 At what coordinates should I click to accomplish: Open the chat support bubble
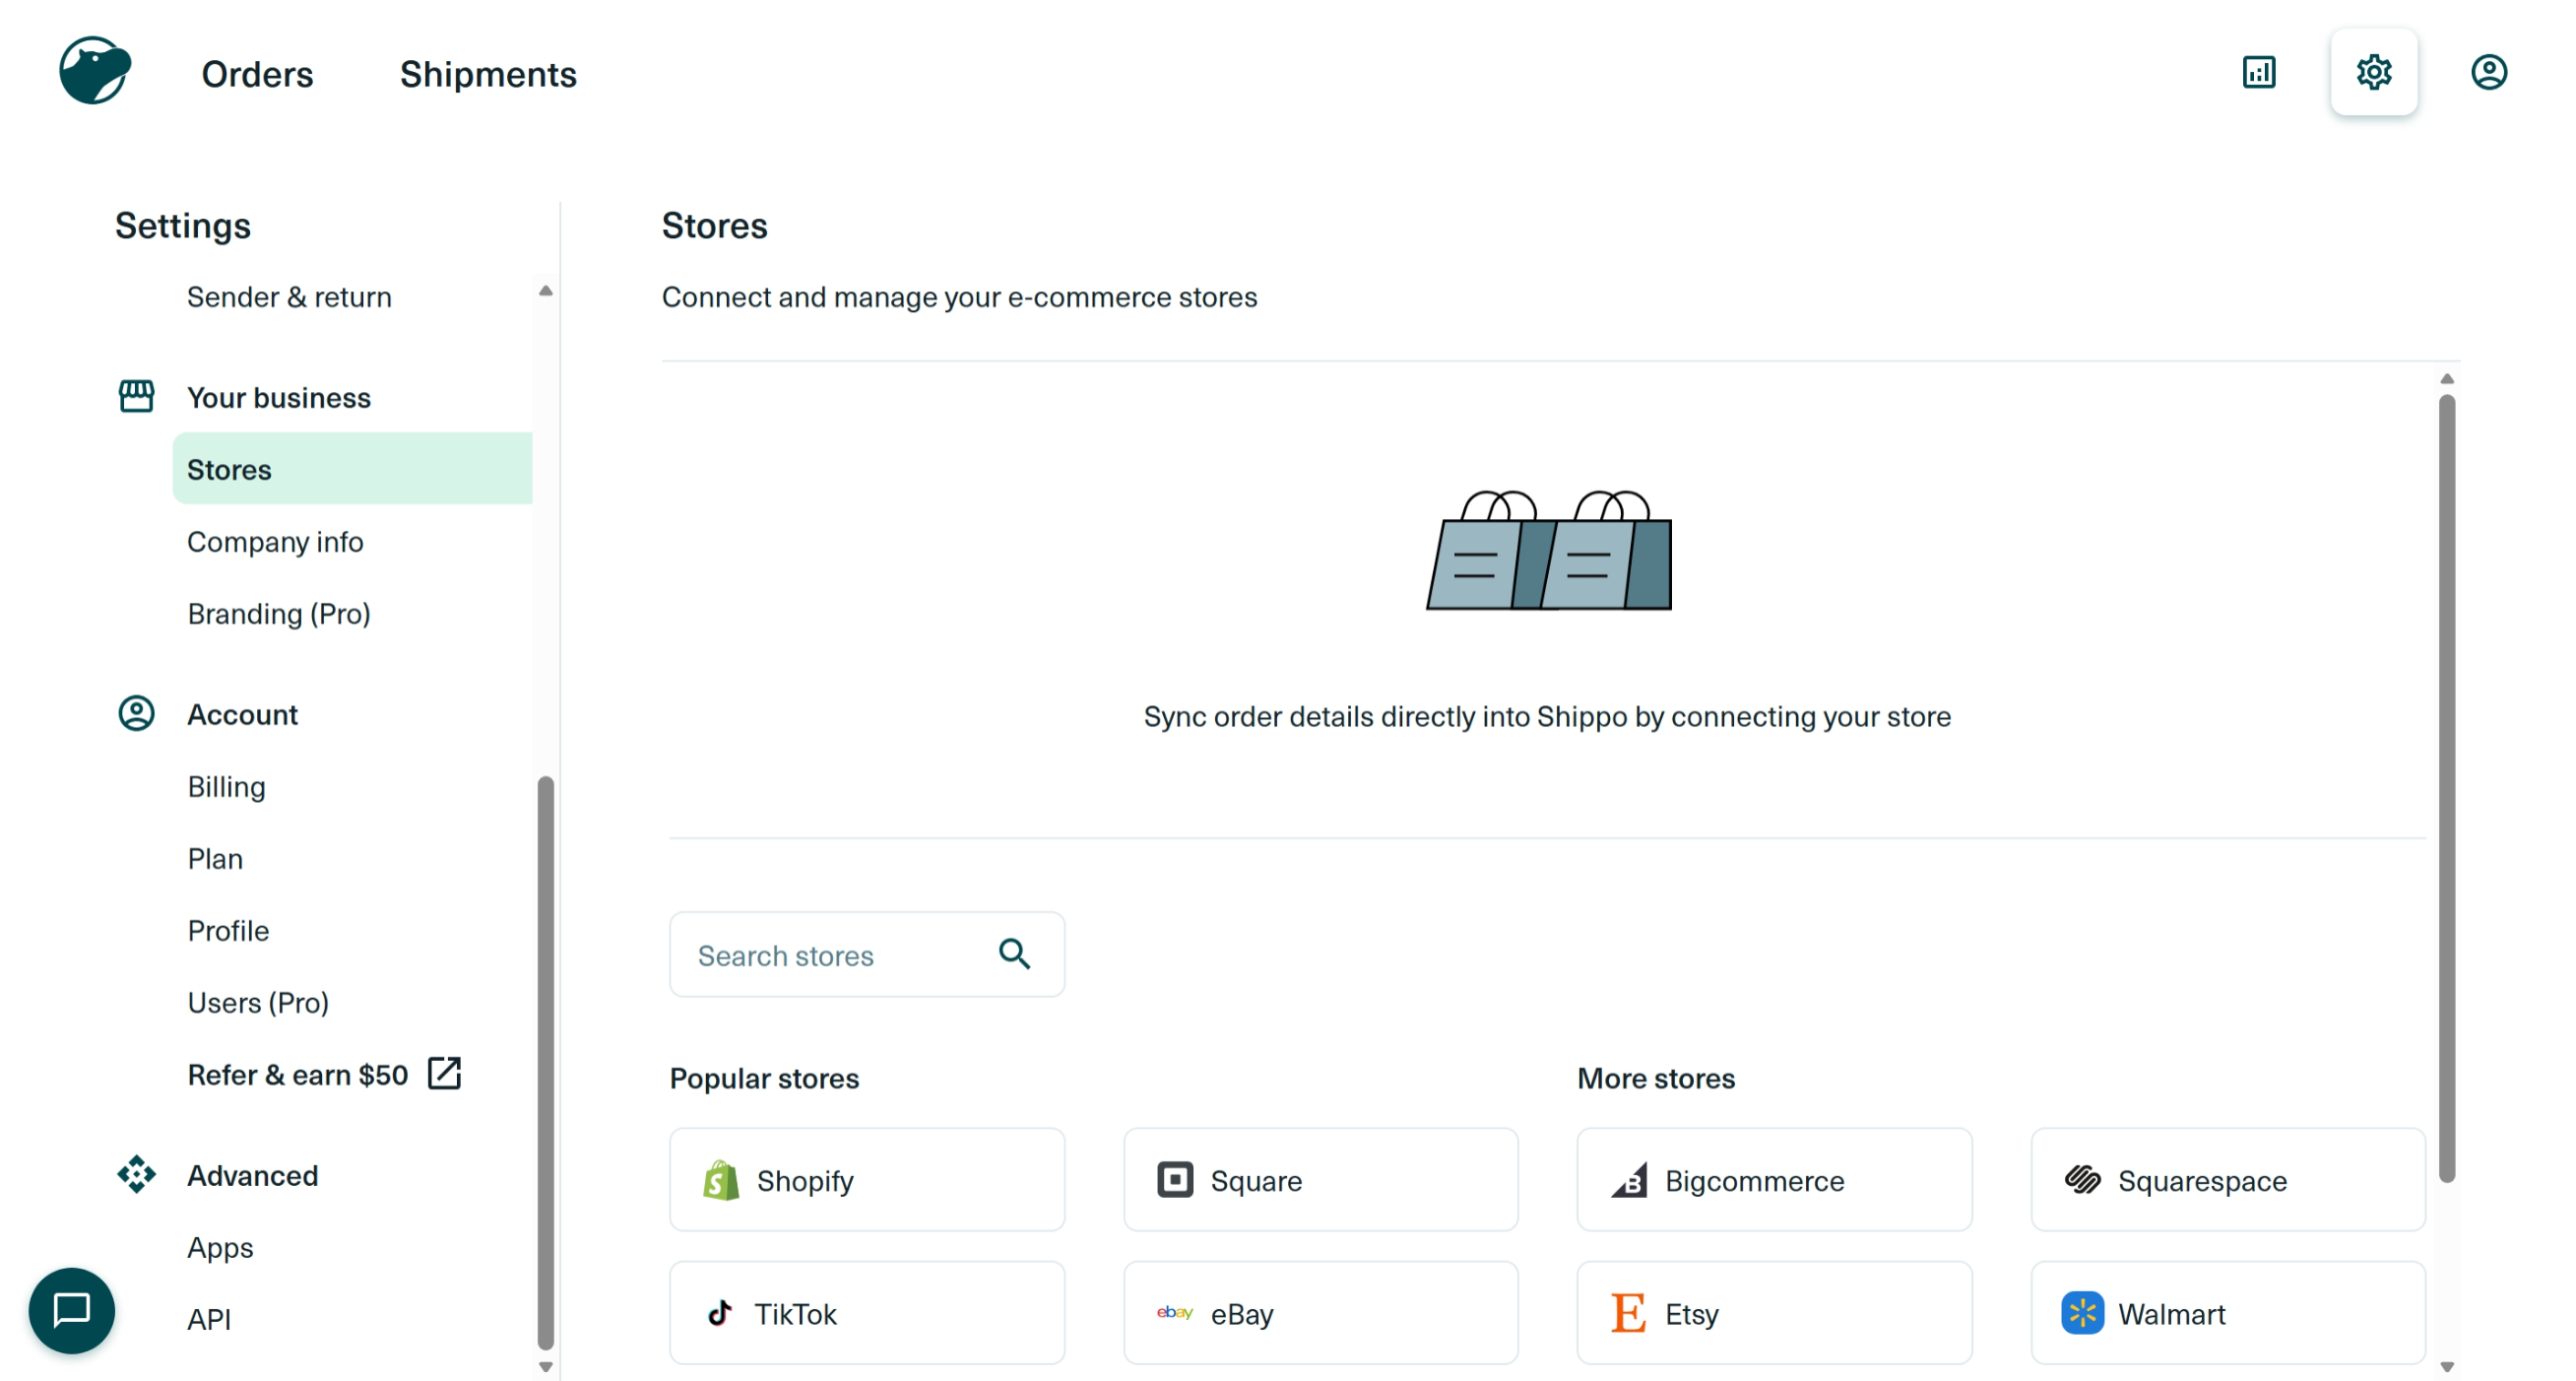point(72,1310)
